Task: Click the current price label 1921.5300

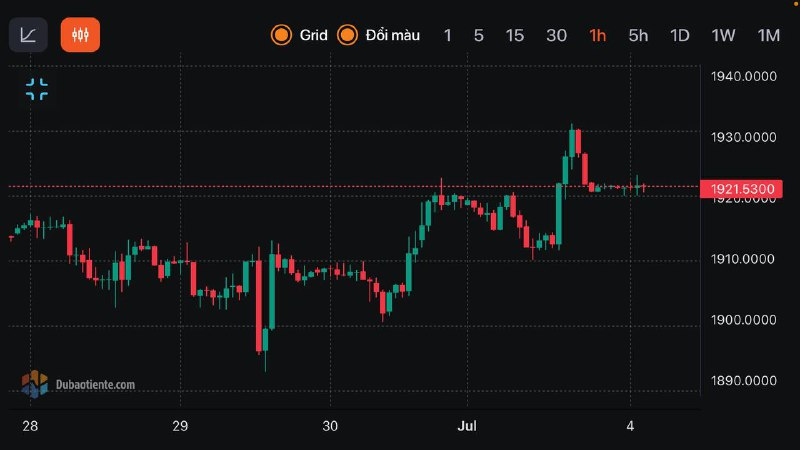Action: tap(741, 188)
